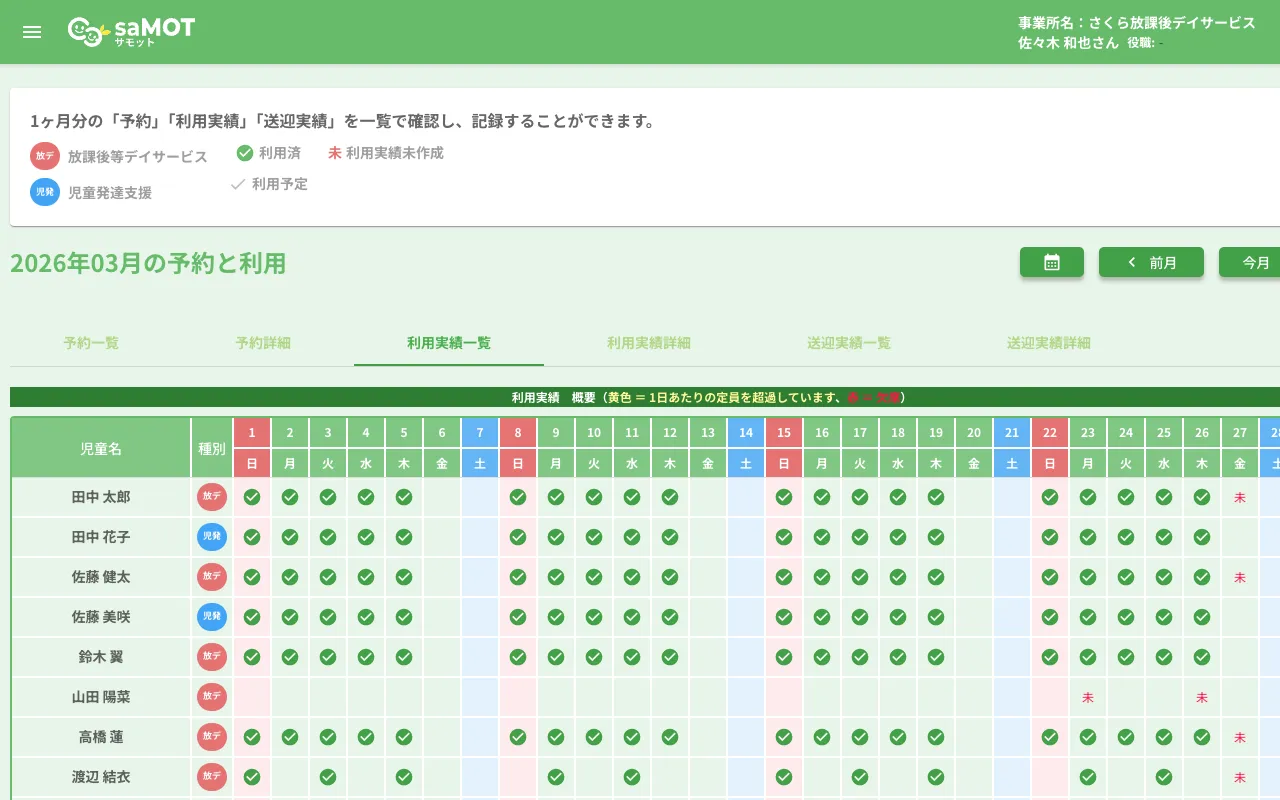The width and height of the screenshot is (1280, 800).
Task: Click 佐藤 健太's checkmark on March 8
Action: point(518,577)
